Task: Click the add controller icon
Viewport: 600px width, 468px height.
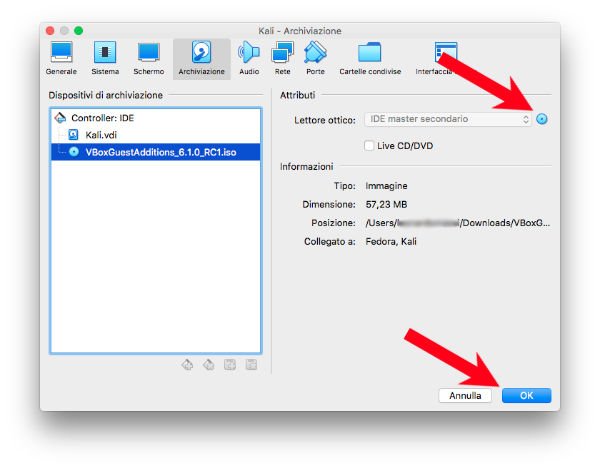Action: (x=187, y=365)
